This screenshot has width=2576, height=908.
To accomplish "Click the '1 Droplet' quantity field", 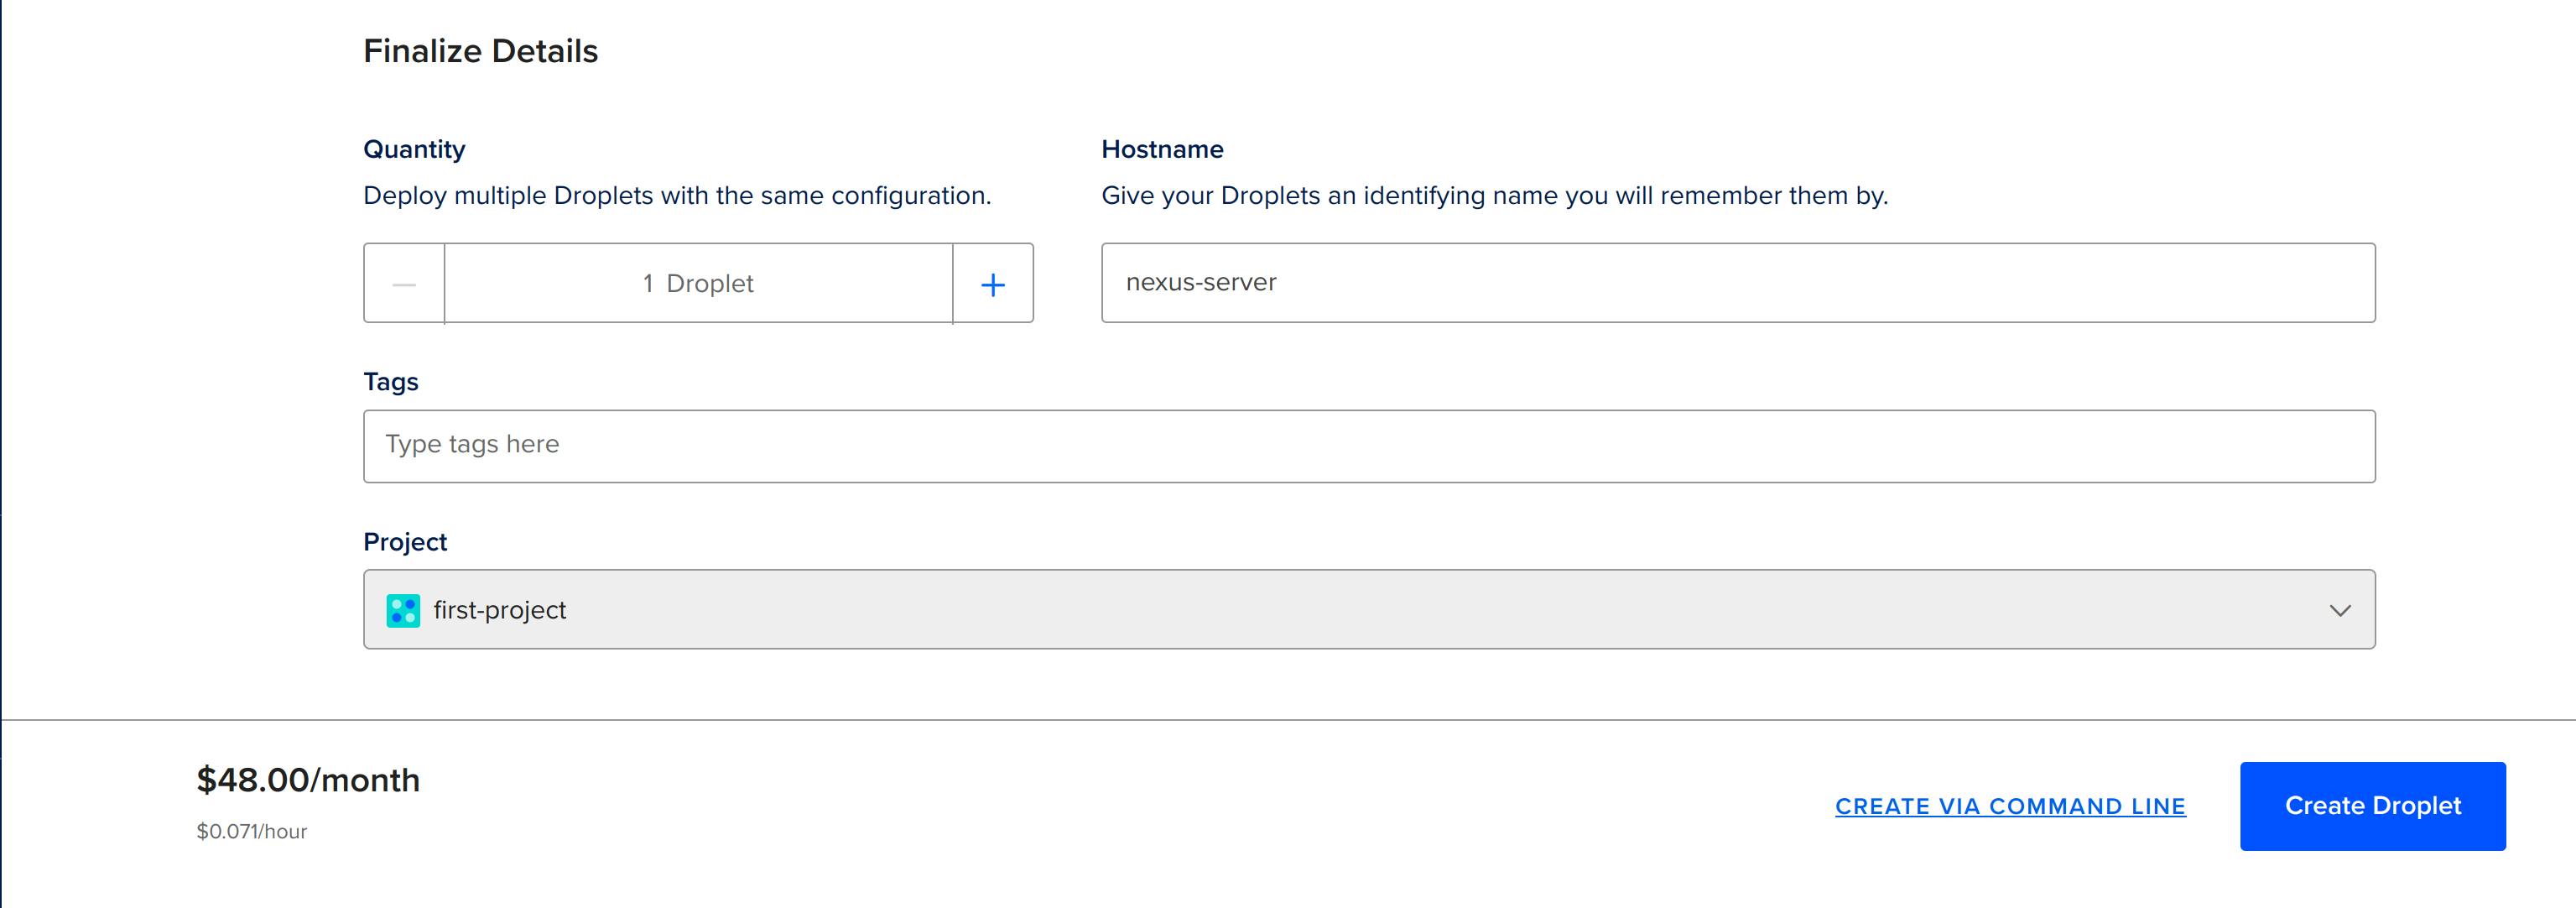I will click(x=698, y=284).
